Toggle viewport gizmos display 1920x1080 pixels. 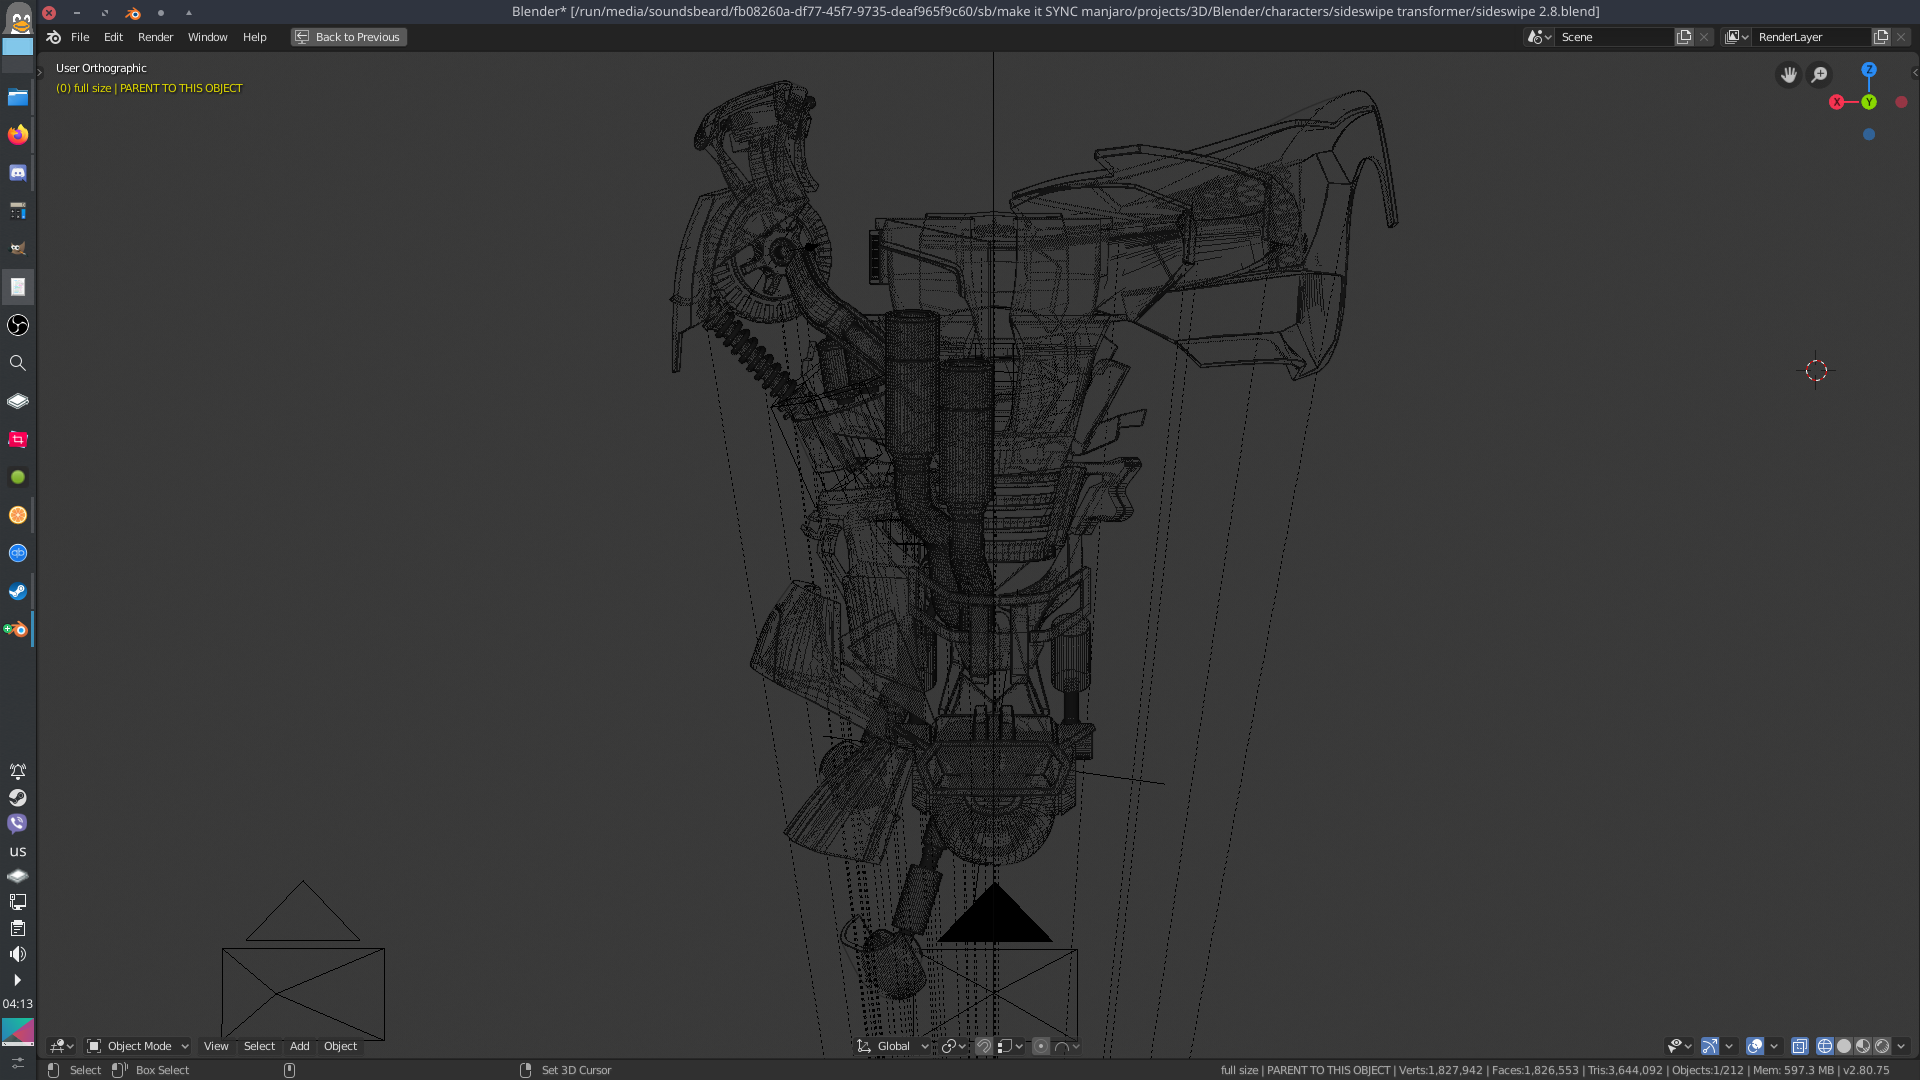[x=1710, y=1046]
